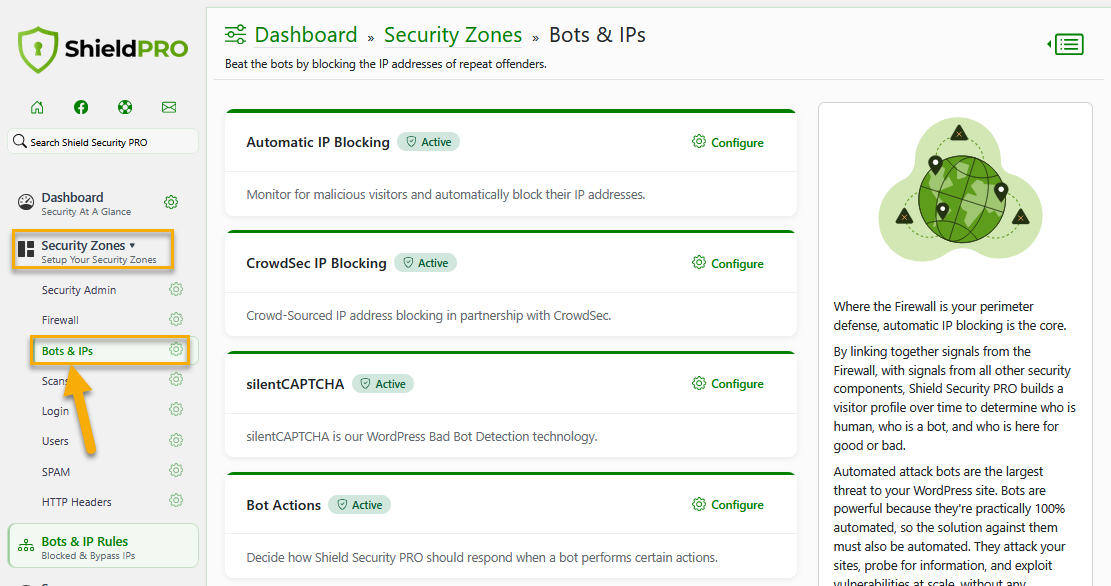1111x586 pixels.
Task: Open Security Admin gear icon
Action: 176,289
